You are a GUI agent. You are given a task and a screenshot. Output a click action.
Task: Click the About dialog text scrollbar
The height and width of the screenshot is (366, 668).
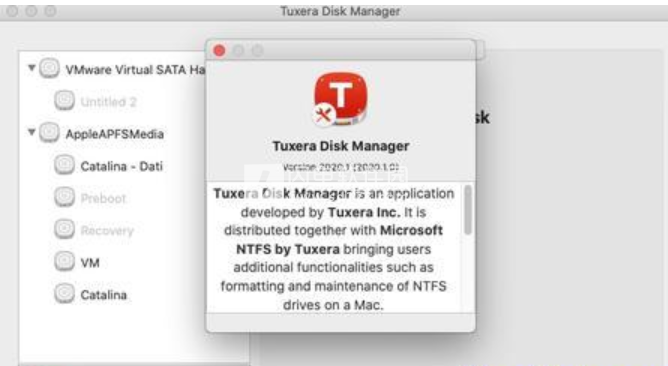tap(468, 210)
